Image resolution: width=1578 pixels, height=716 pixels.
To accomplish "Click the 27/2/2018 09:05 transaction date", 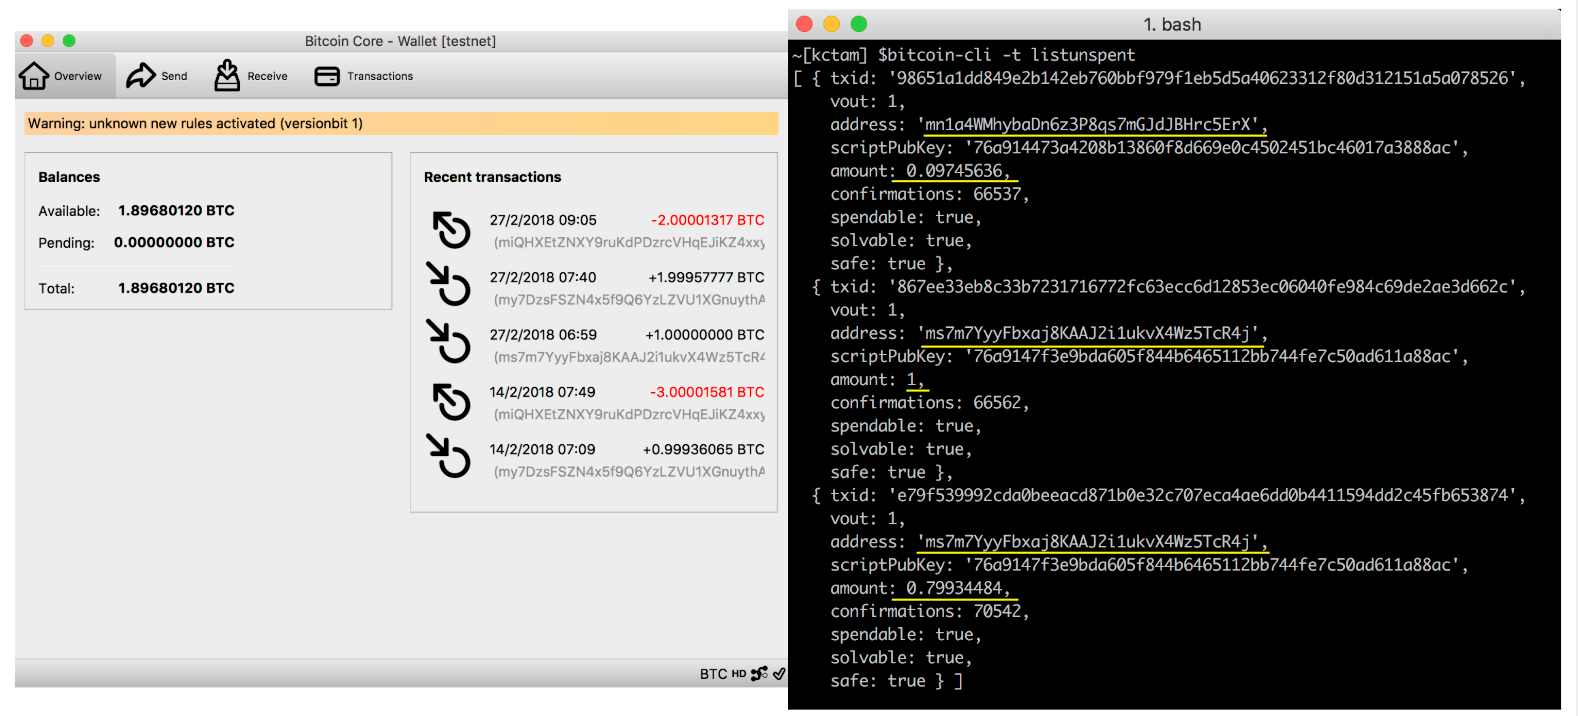I will 543,220.
